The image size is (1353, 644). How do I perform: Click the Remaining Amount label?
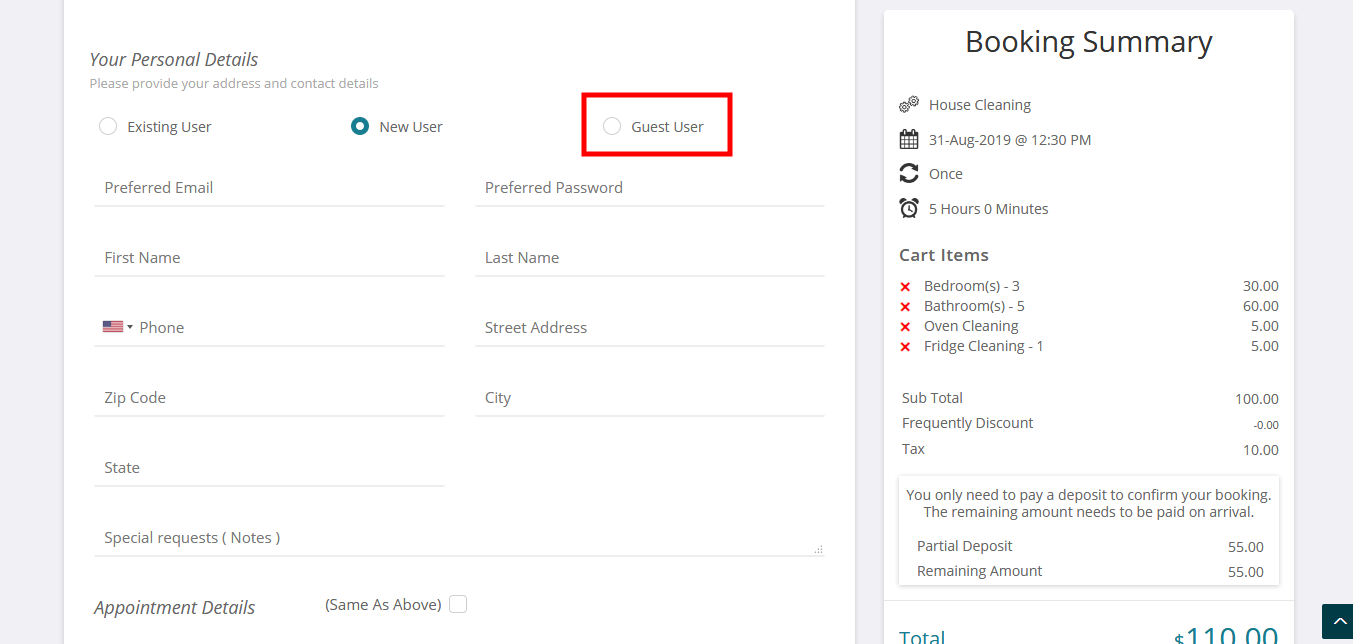[980, 571]
